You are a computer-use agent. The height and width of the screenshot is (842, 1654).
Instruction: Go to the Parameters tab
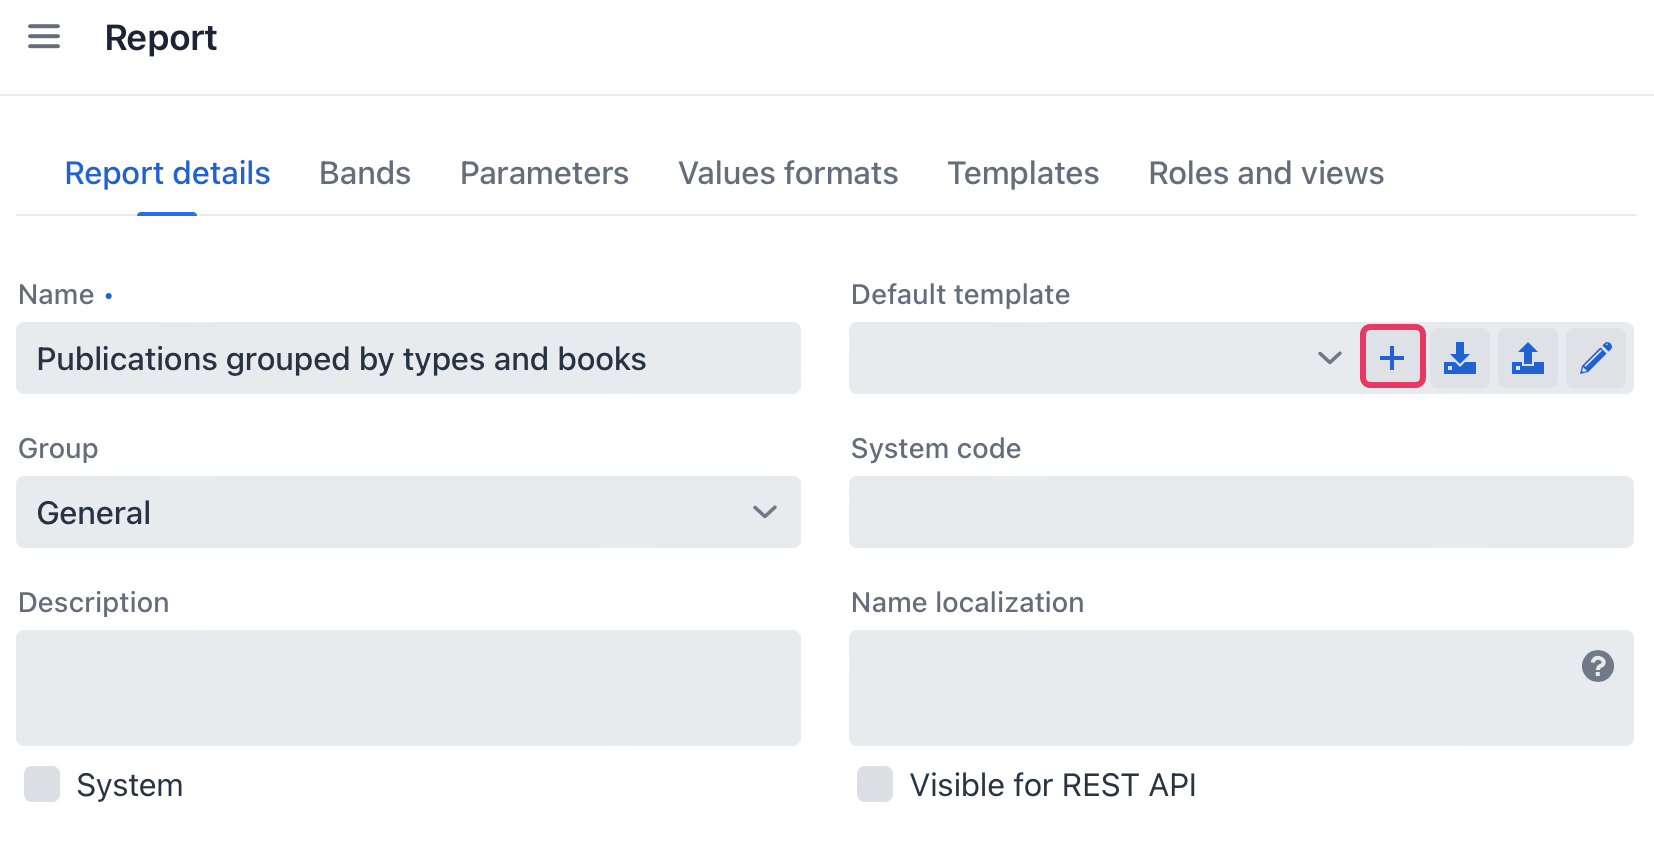544,173
